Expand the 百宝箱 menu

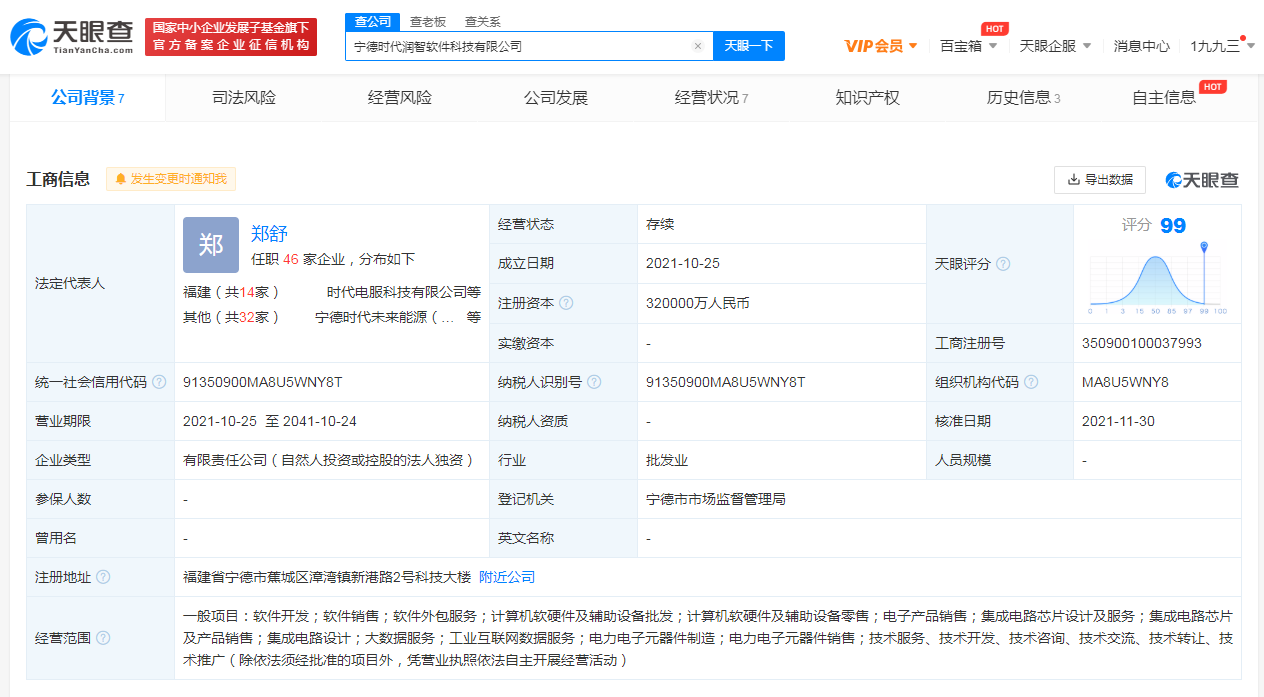pos(968,46)
